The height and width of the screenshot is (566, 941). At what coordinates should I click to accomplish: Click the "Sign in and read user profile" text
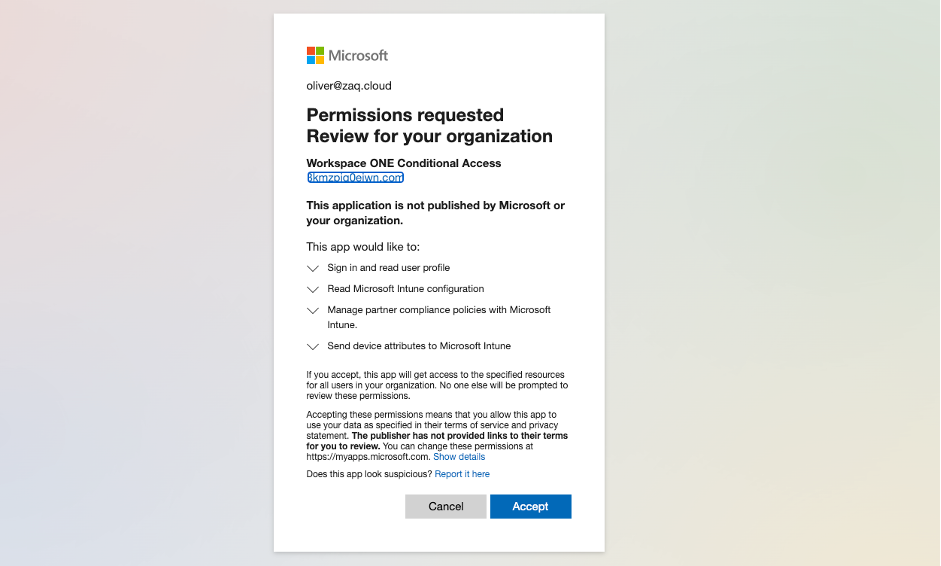click(x=388, y=268)
